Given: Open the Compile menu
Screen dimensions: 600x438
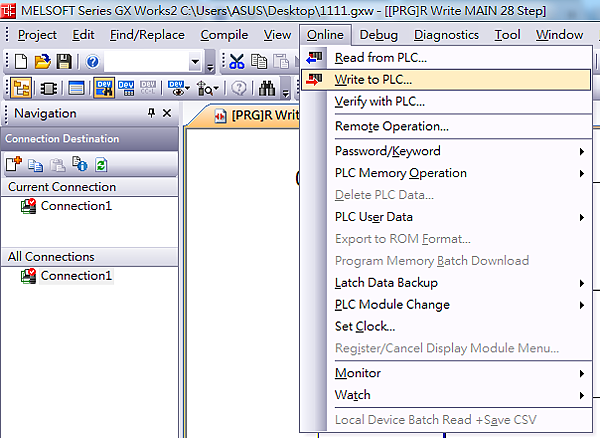Looking at the screenshot, I should 224,35.
